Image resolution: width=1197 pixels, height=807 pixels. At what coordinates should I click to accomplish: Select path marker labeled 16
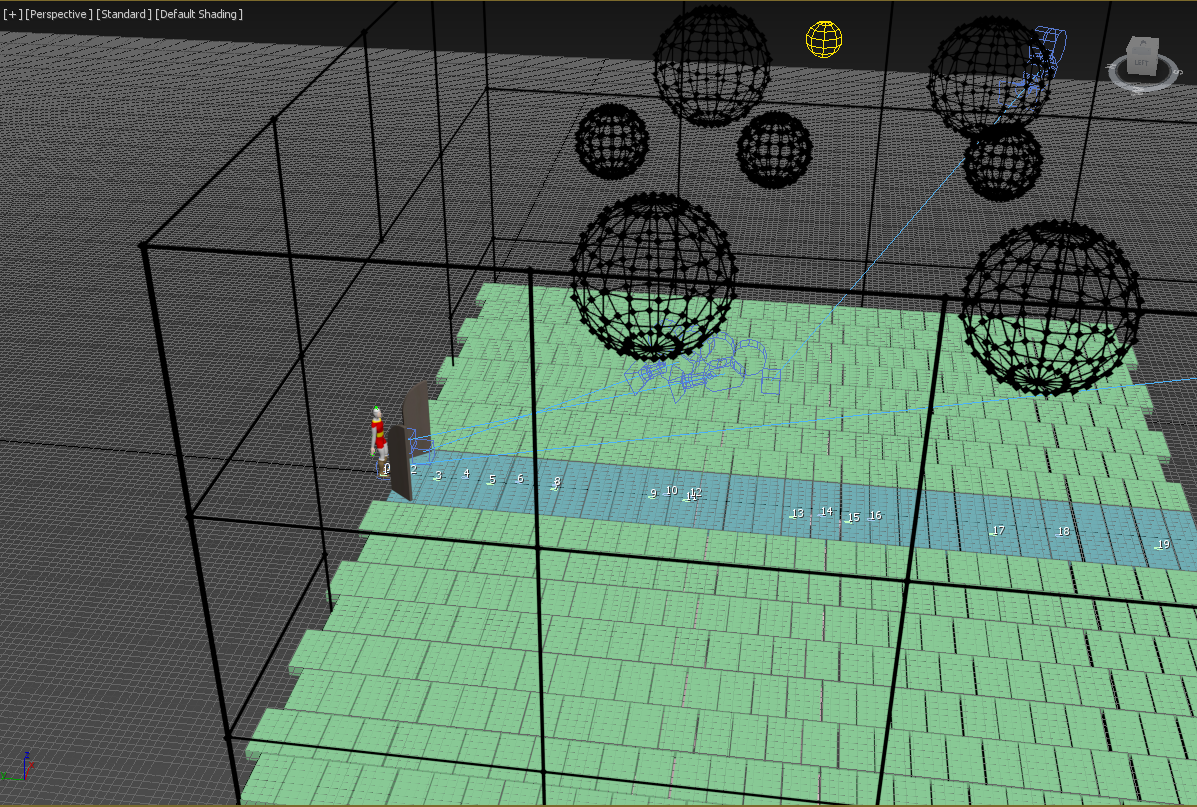pos(875,516)
